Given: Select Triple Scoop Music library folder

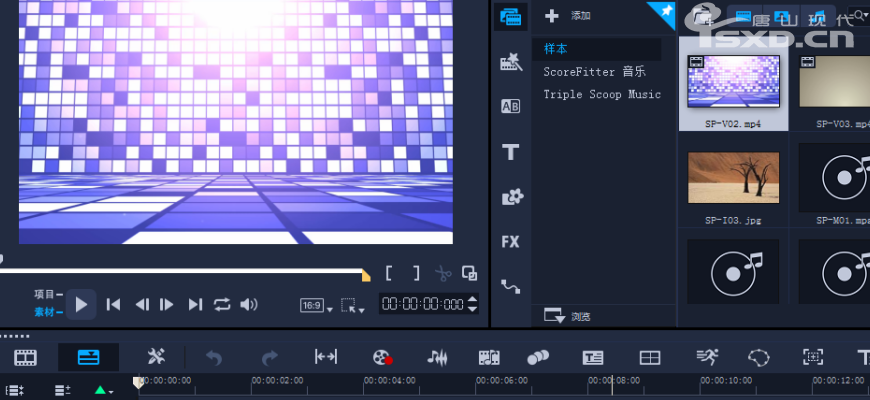Looking at the screenshot, I should [x=602, y=94].
